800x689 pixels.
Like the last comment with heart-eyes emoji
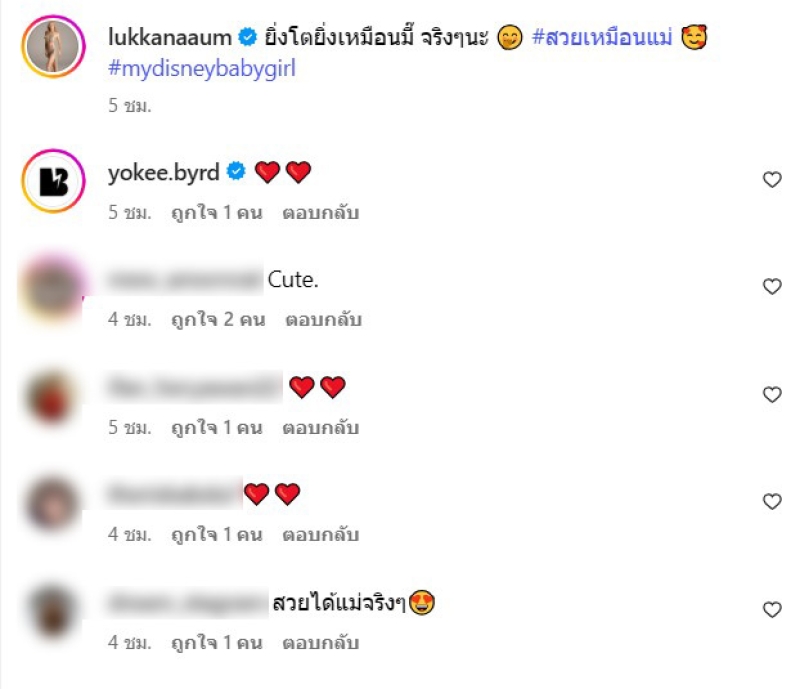[772, 609]
